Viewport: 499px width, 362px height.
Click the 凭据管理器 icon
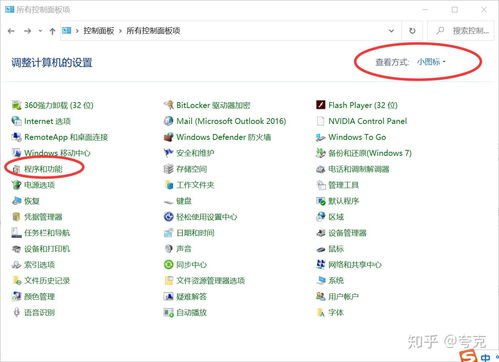click(x=16, y=217)
